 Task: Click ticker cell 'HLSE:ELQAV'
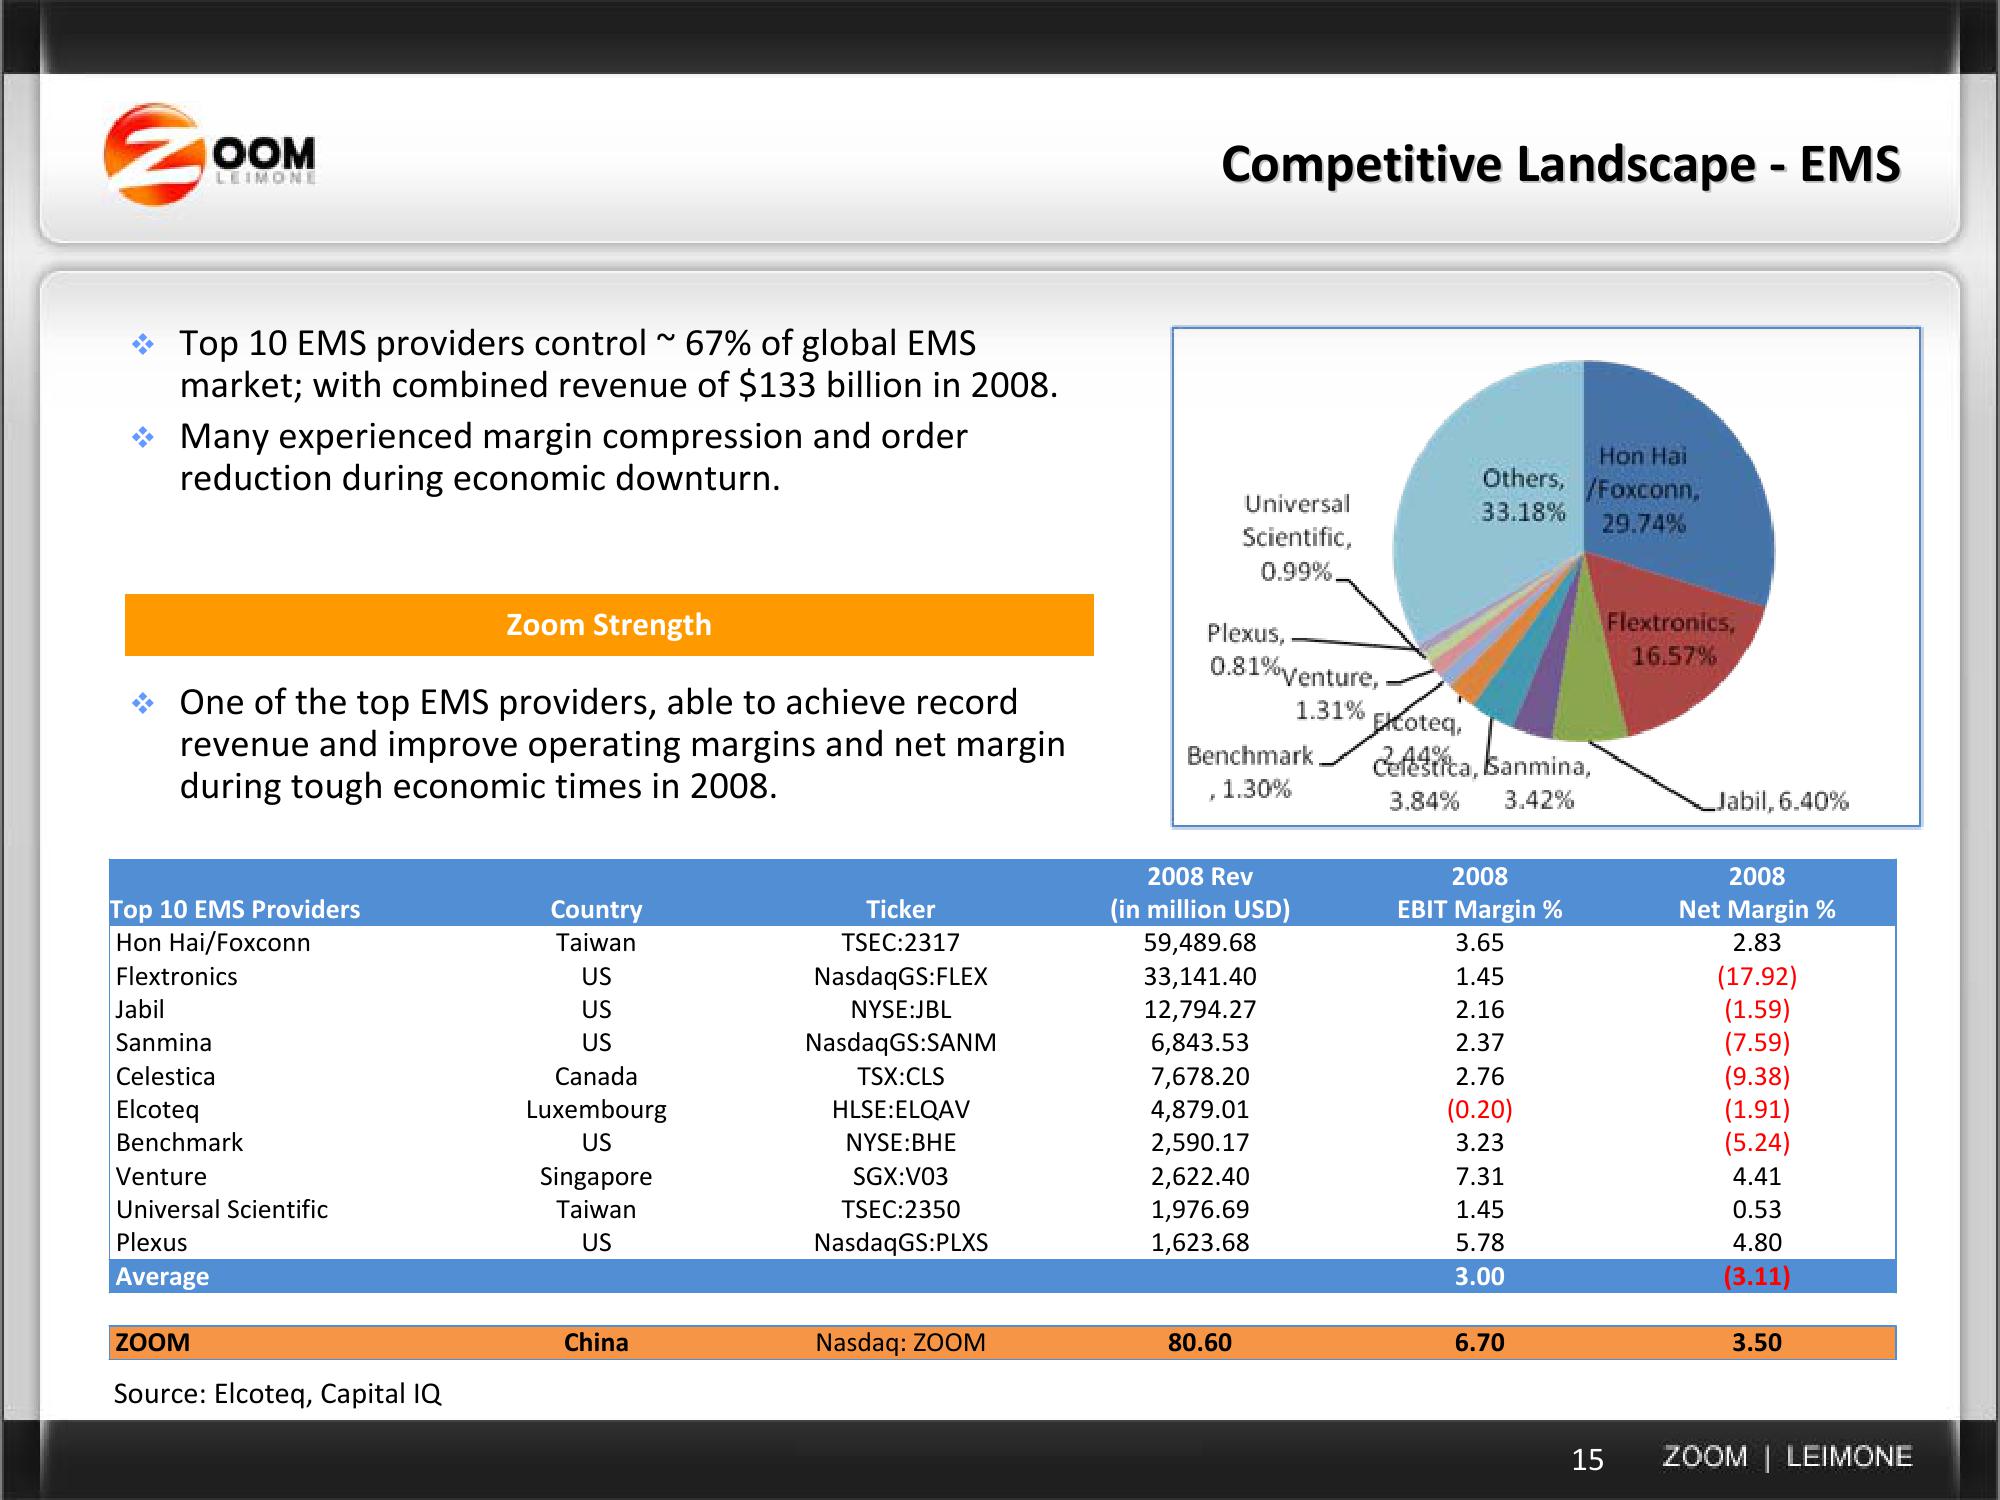click(x=900, y=1110)
